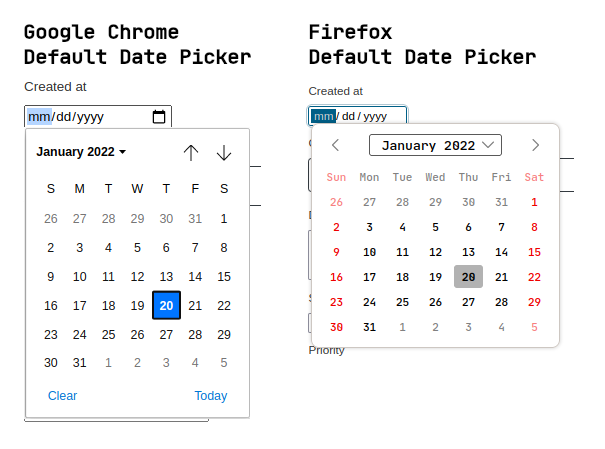Click the Today link in Chrome picker
This screenshot has height=449, width=605.
211,395
